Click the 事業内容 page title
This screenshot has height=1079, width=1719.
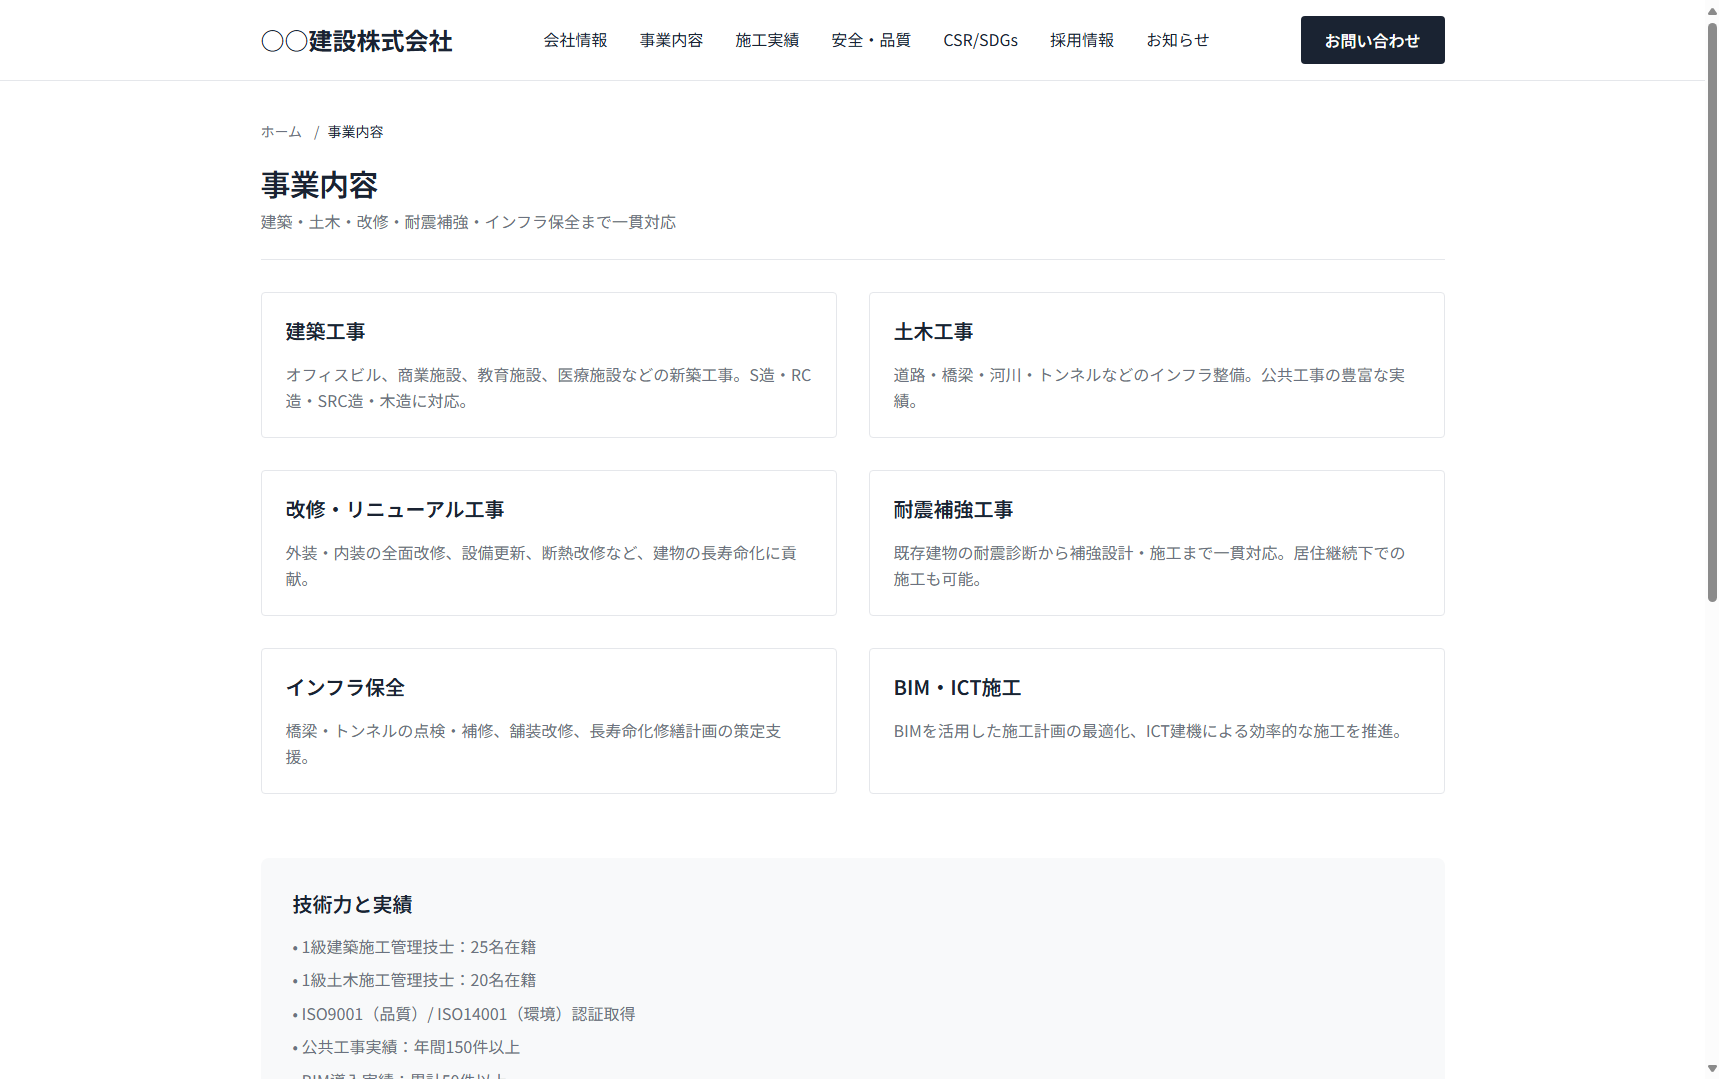tap(319, 185)
